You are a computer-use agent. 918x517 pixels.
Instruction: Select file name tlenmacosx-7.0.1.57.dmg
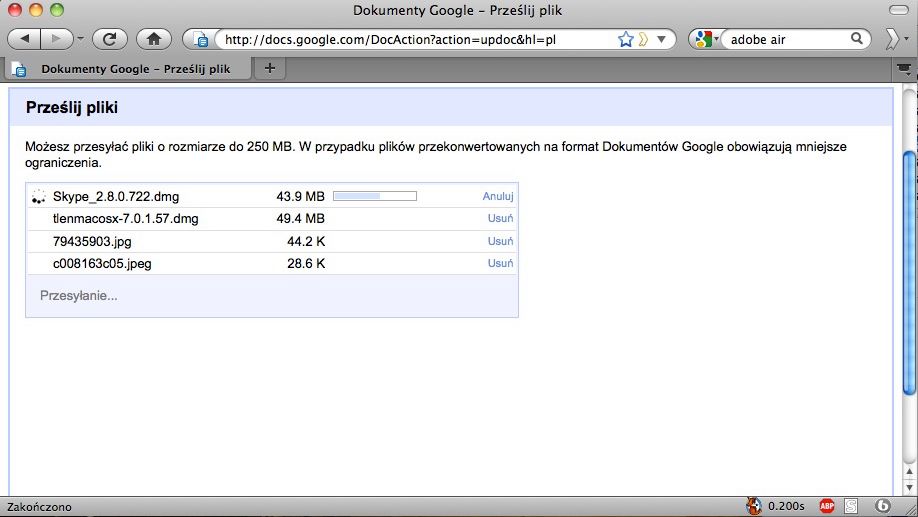pos(126,219)
